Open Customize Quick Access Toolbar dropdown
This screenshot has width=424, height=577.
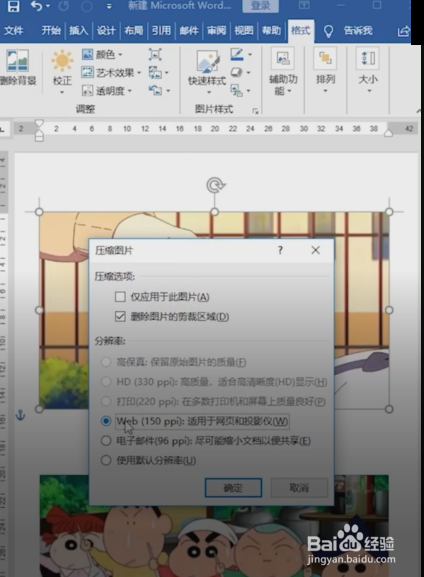click(109, 6)
